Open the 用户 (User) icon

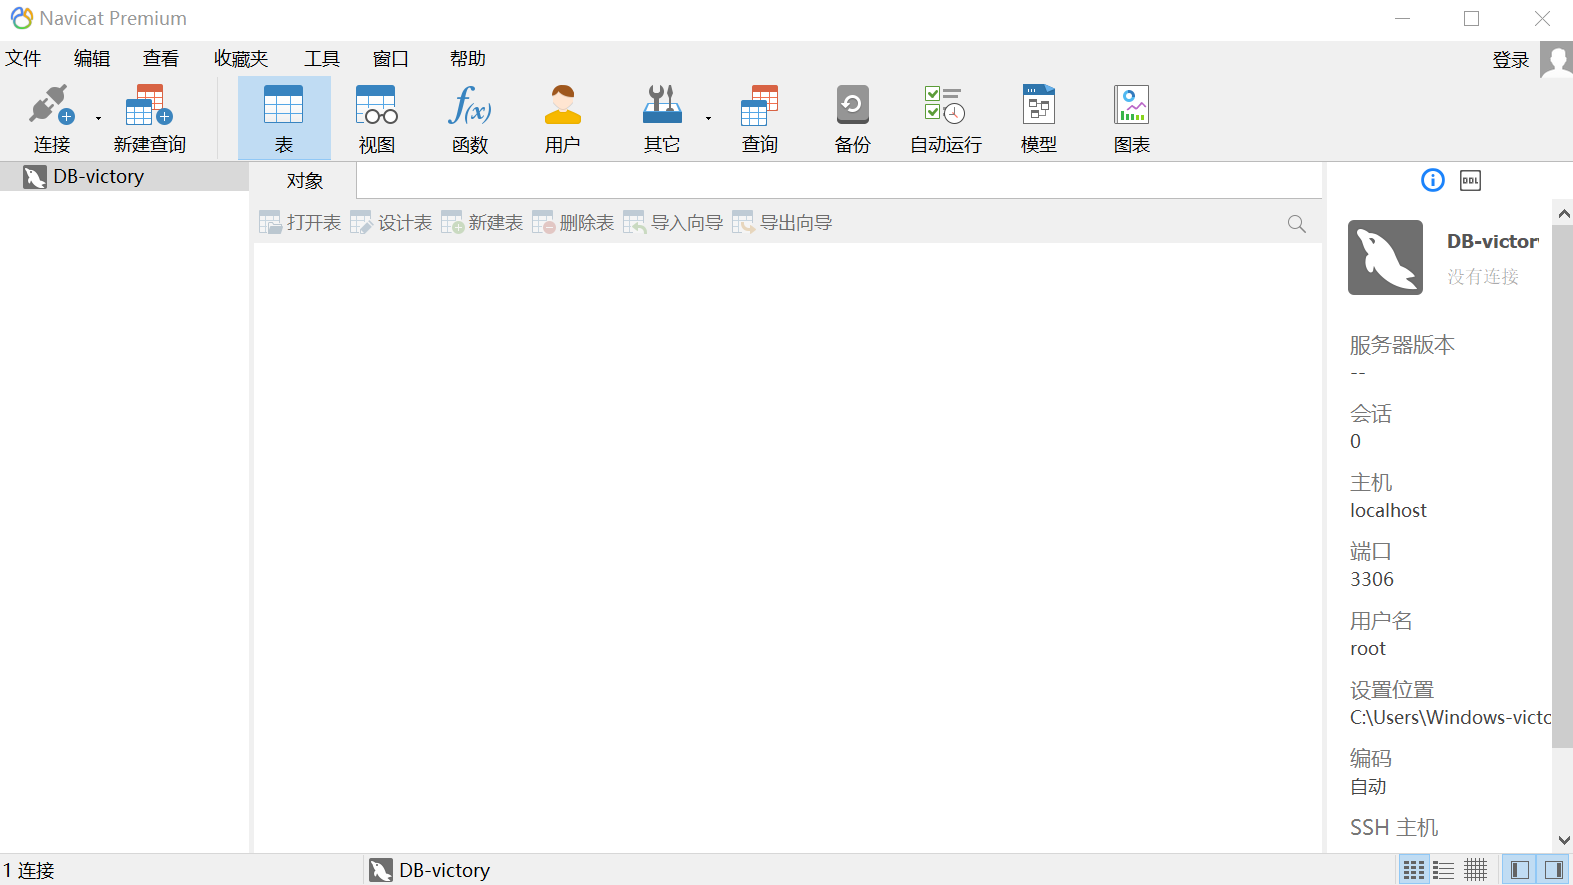tap(563, 119)
